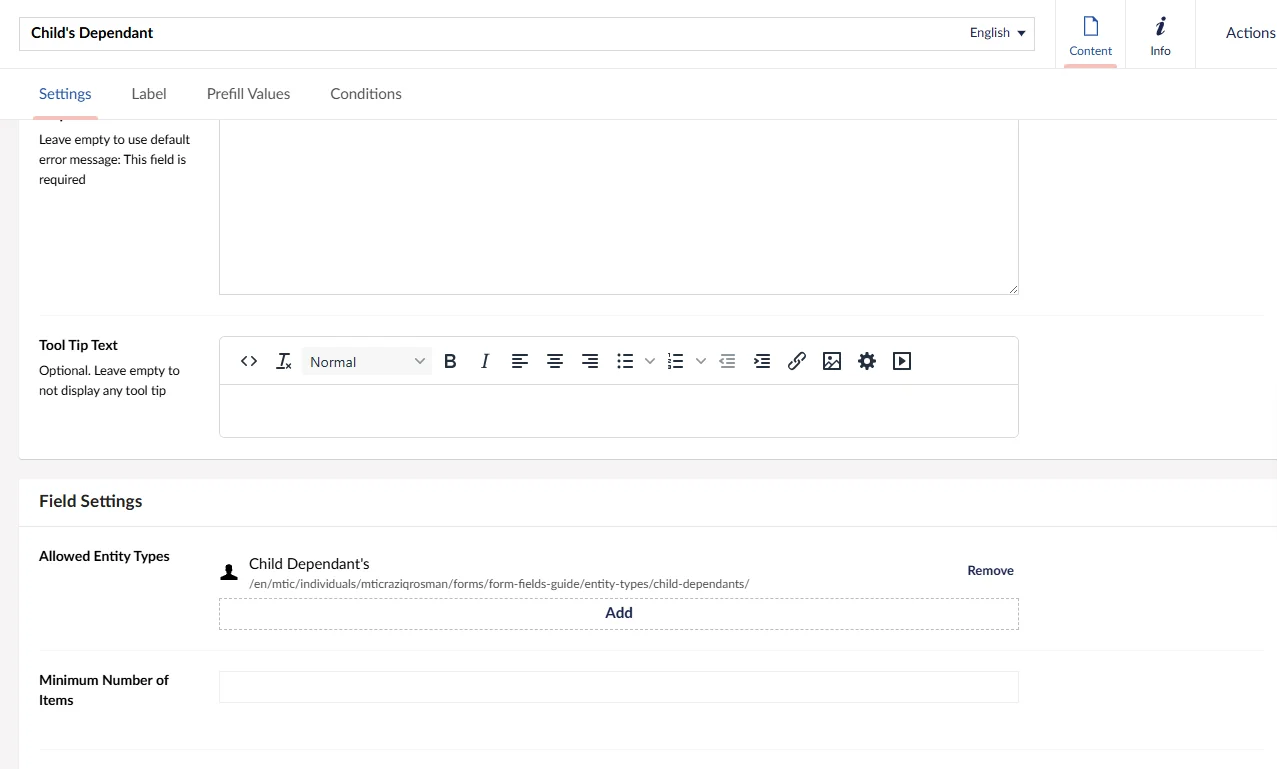Switch to the Prefill Values tab
Screen dimensions: 1277x769
[x=248, y=94]
